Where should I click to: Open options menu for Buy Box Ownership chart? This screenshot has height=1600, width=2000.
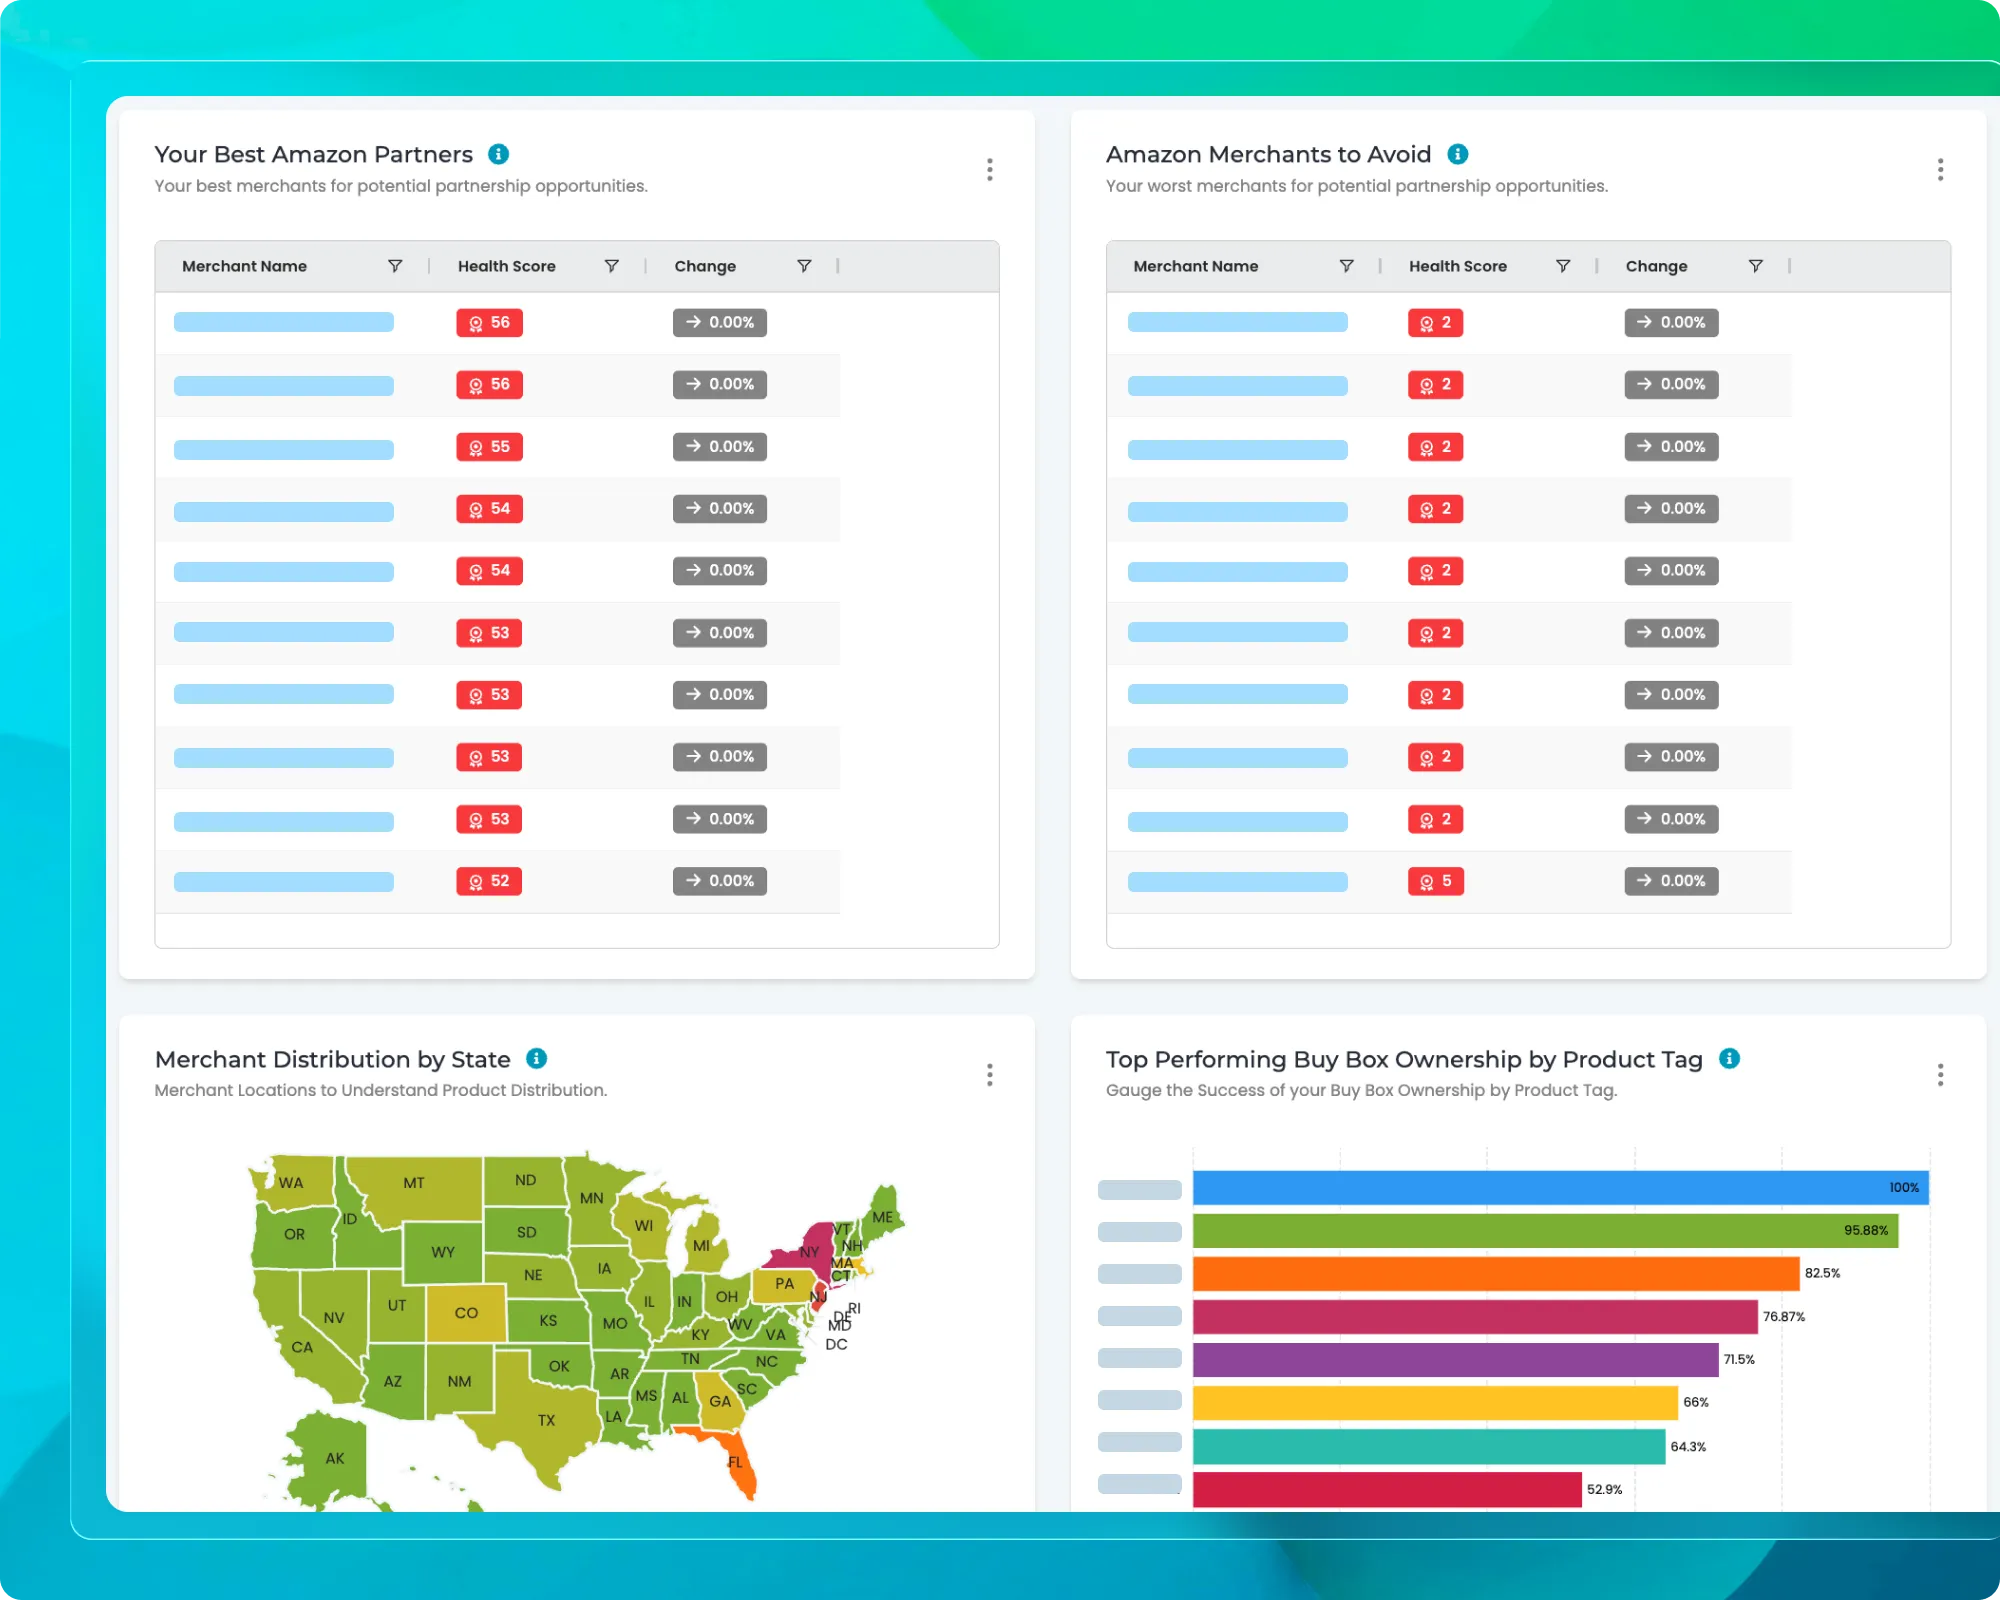(1940, 1074)
